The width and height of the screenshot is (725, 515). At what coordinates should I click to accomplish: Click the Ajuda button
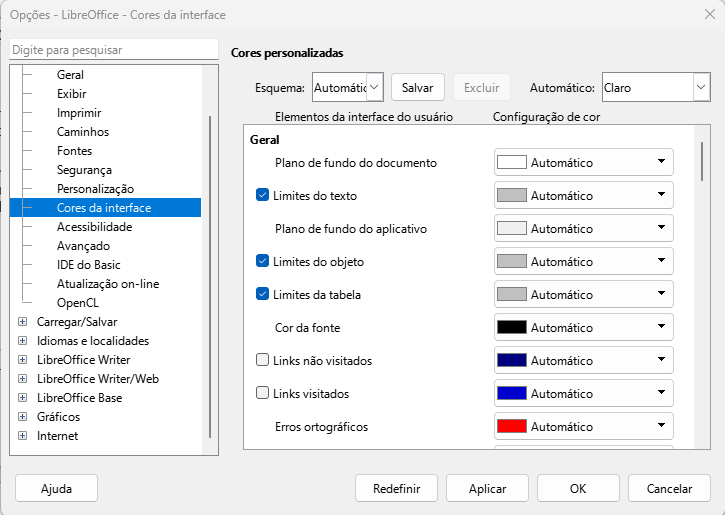[56, 488]
